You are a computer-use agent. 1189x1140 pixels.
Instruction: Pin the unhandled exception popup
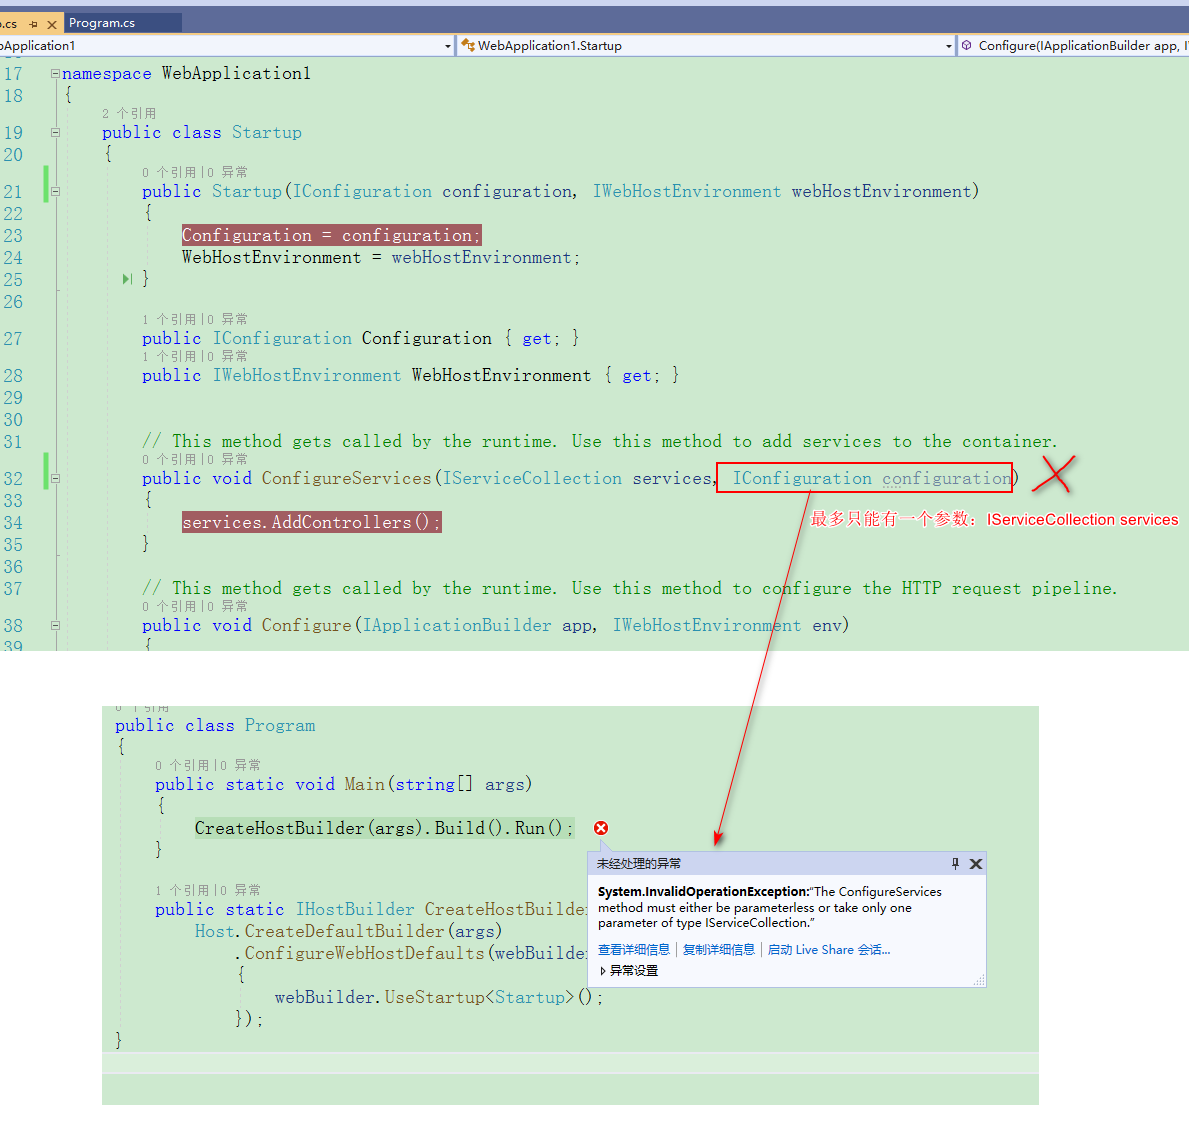[x=955, y=863]
